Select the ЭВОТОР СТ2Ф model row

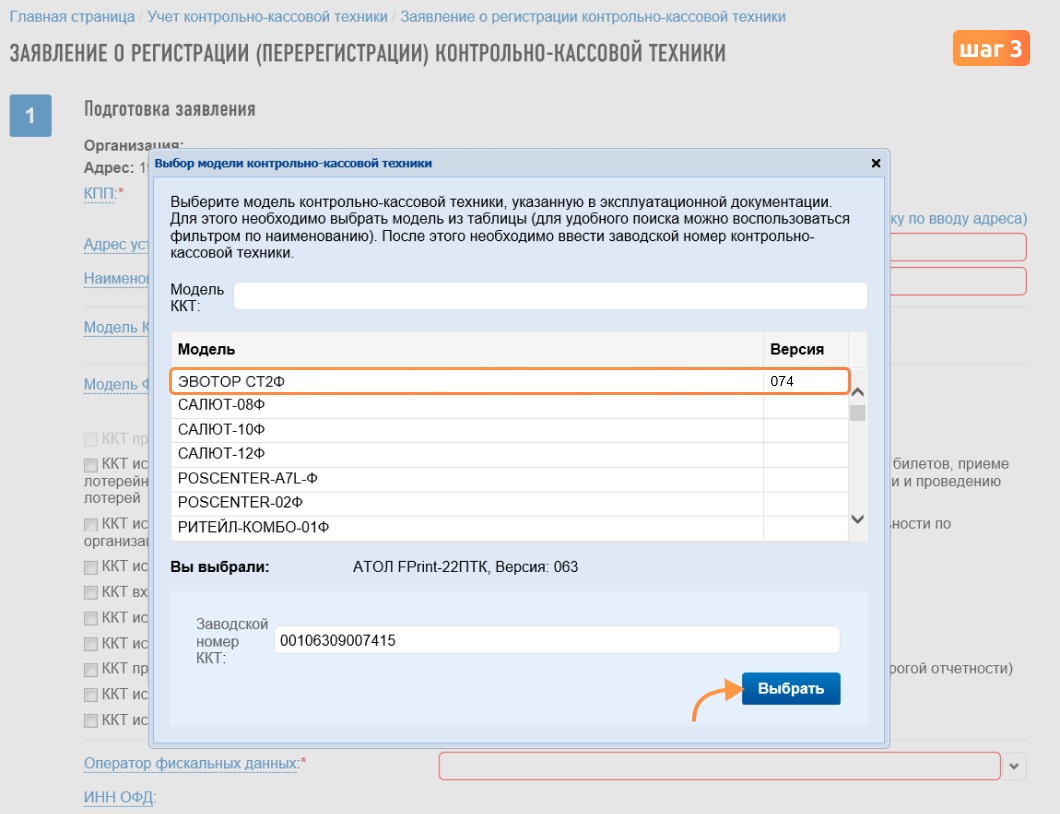point(510,381)
